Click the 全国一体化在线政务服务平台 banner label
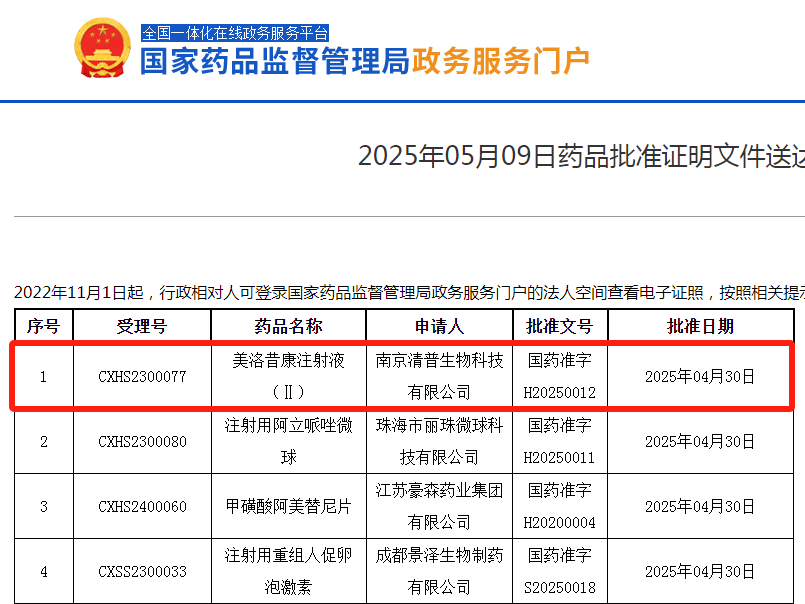The height and width of the screenshot is (604, 805). (x=235, y=33)
